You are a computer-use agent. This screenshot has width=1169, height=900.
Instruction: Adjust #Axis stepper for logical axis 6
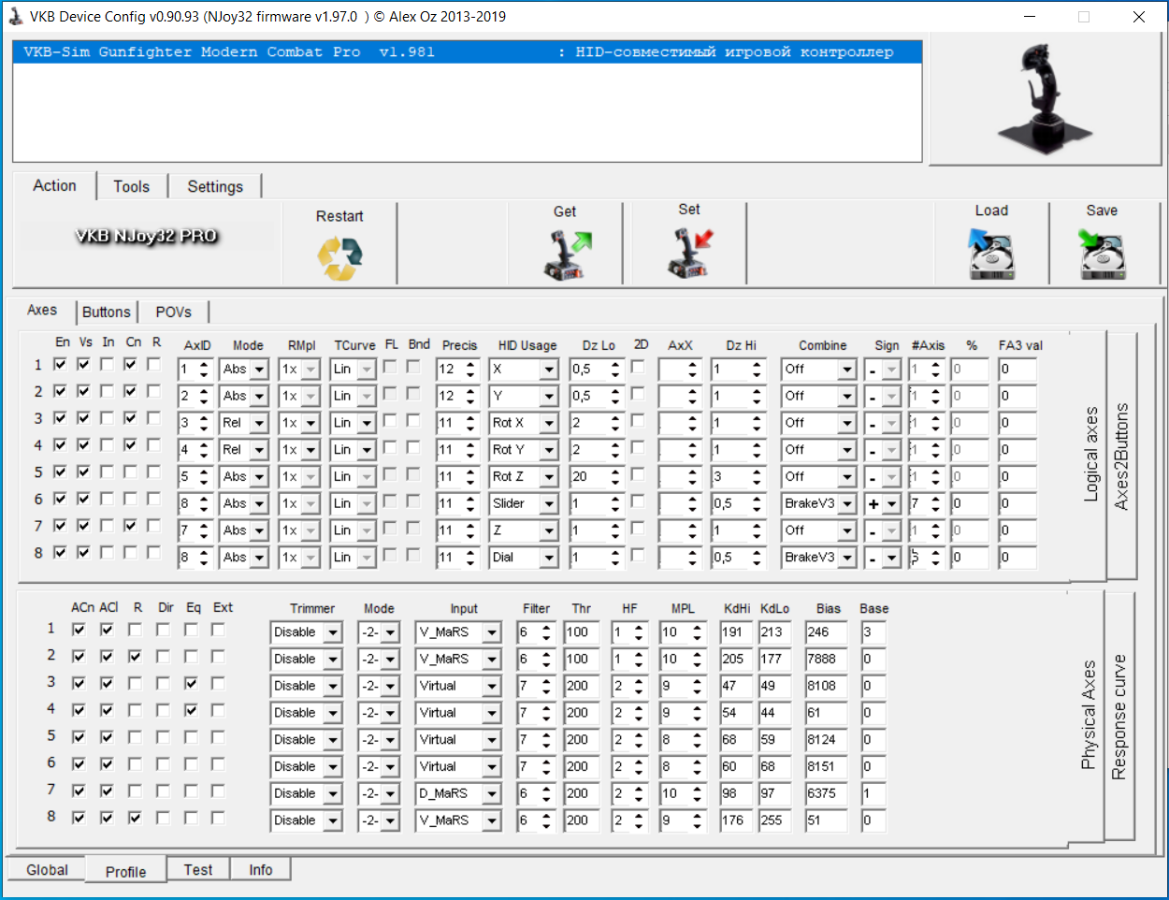pos(935,503)
